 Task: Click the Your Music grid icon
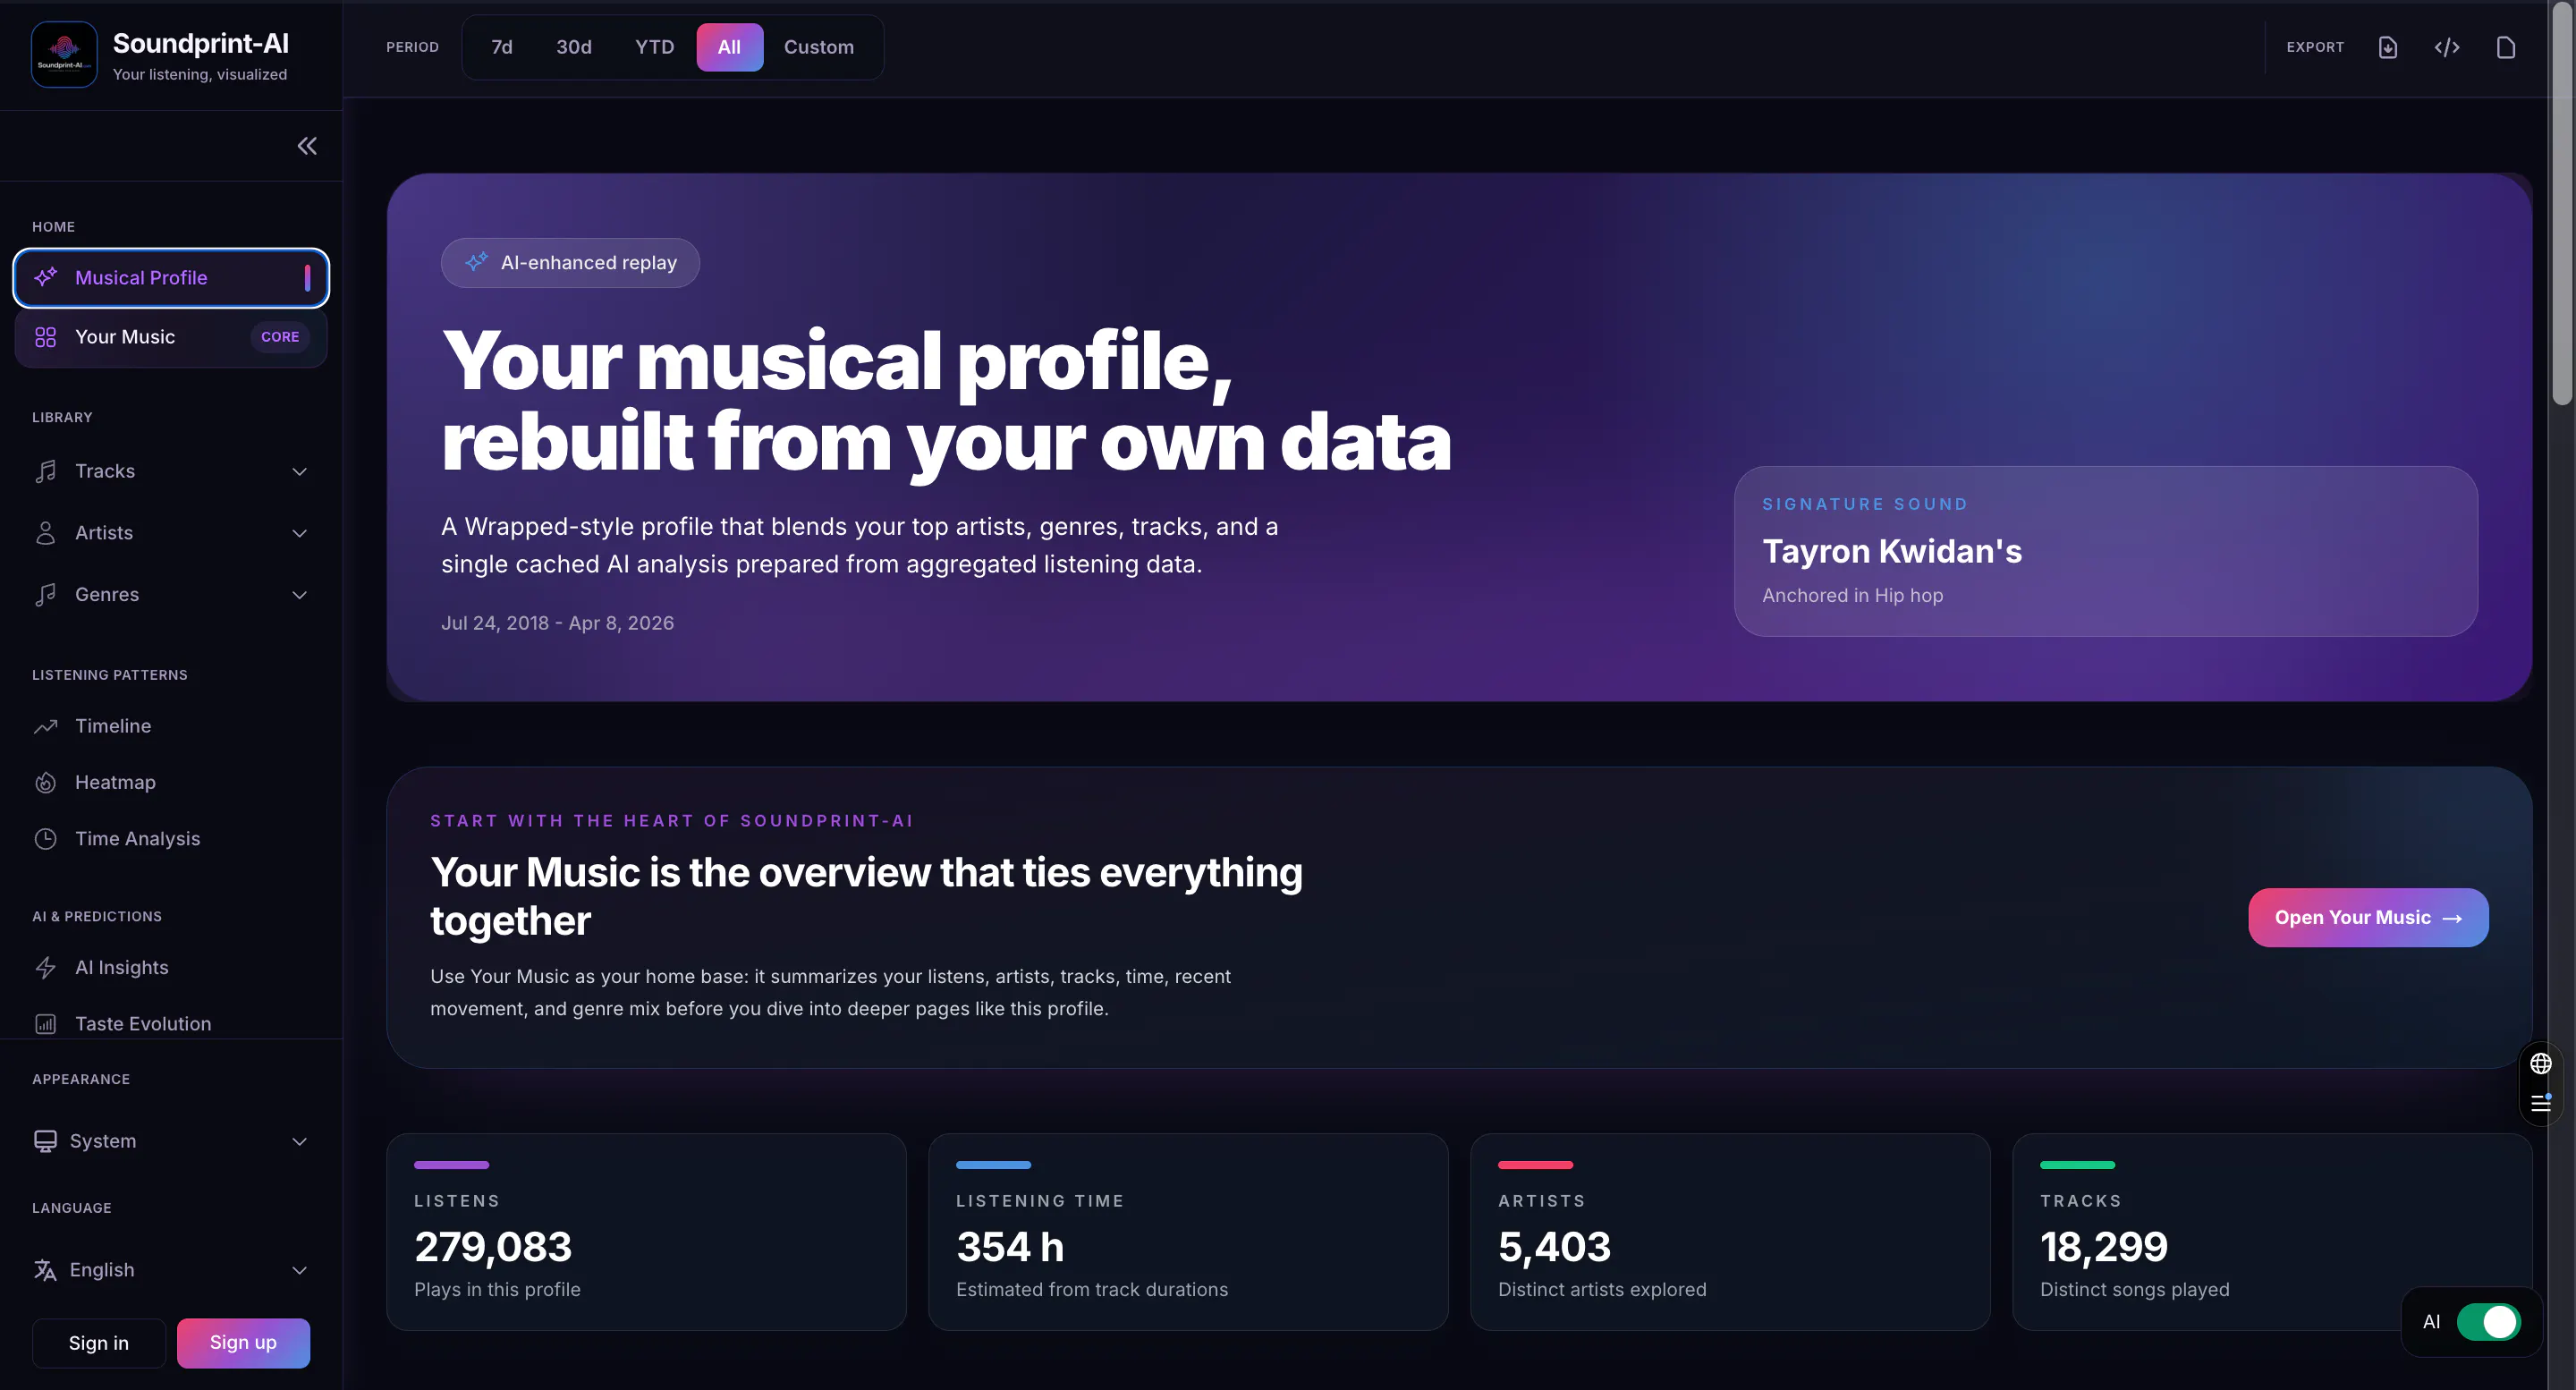[46, 337]
